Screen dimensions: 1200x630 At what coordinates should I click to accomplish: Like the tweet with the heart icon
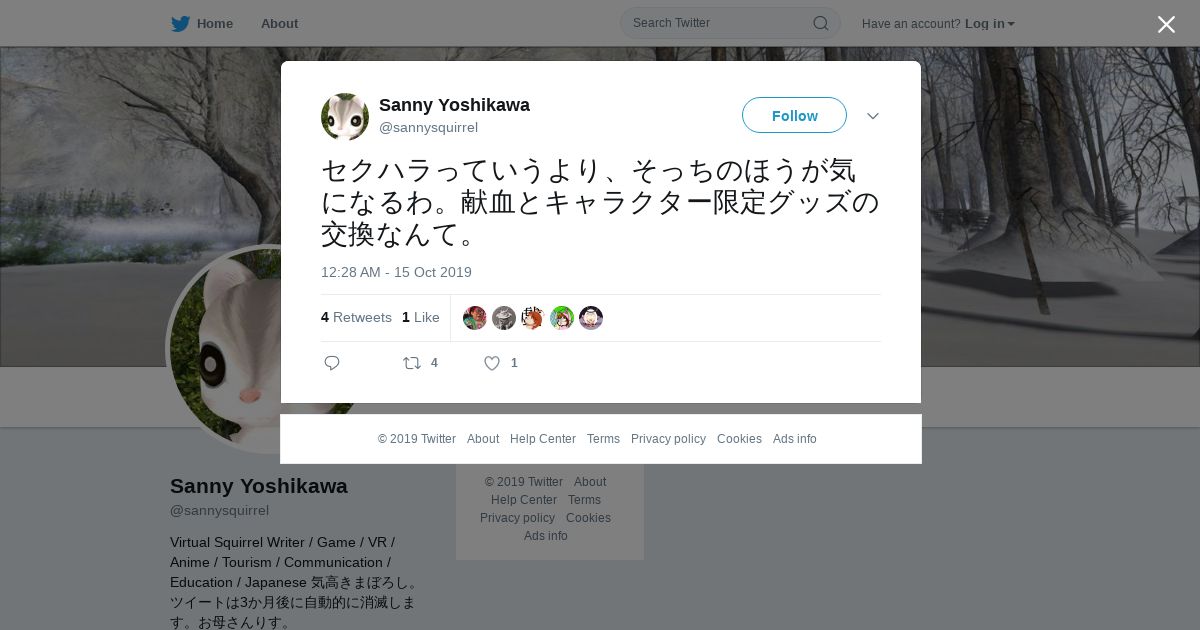point(492,363)
